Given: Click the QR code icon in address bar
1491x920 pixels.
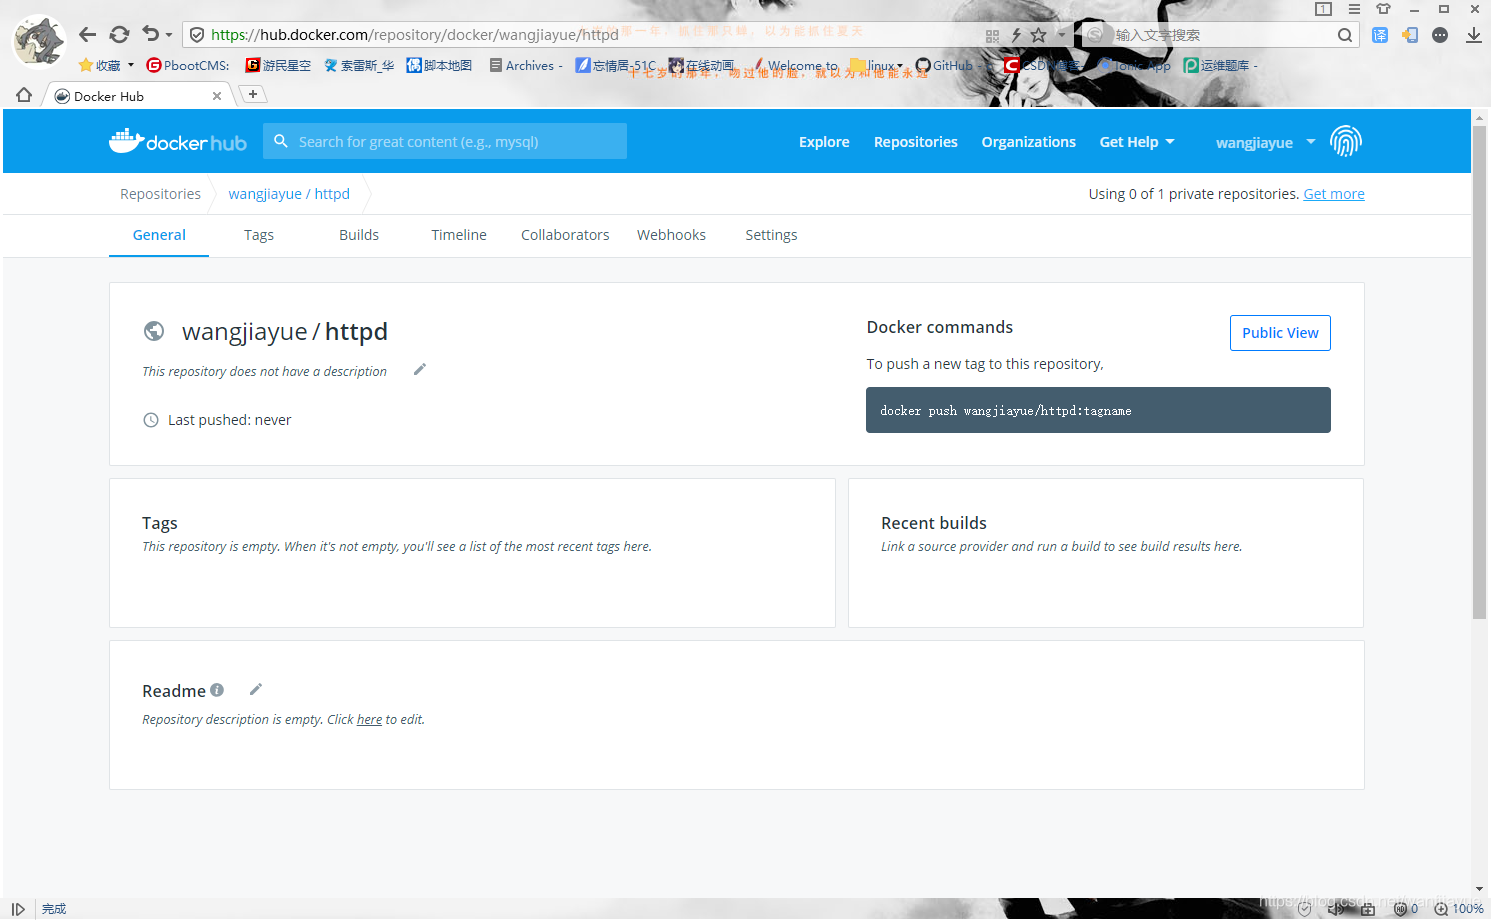Looking at the screenshot, I should [x=992, y=35].
